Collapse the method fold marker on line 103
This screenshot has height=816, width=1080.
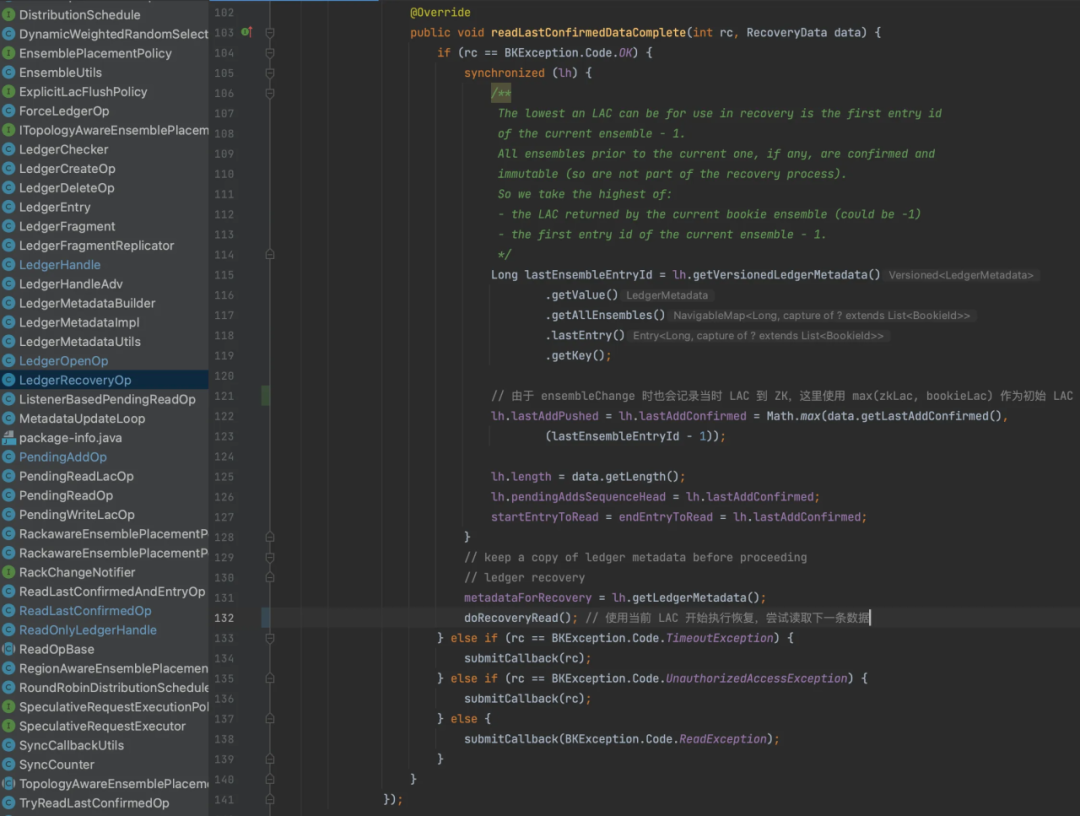[270, 32]
